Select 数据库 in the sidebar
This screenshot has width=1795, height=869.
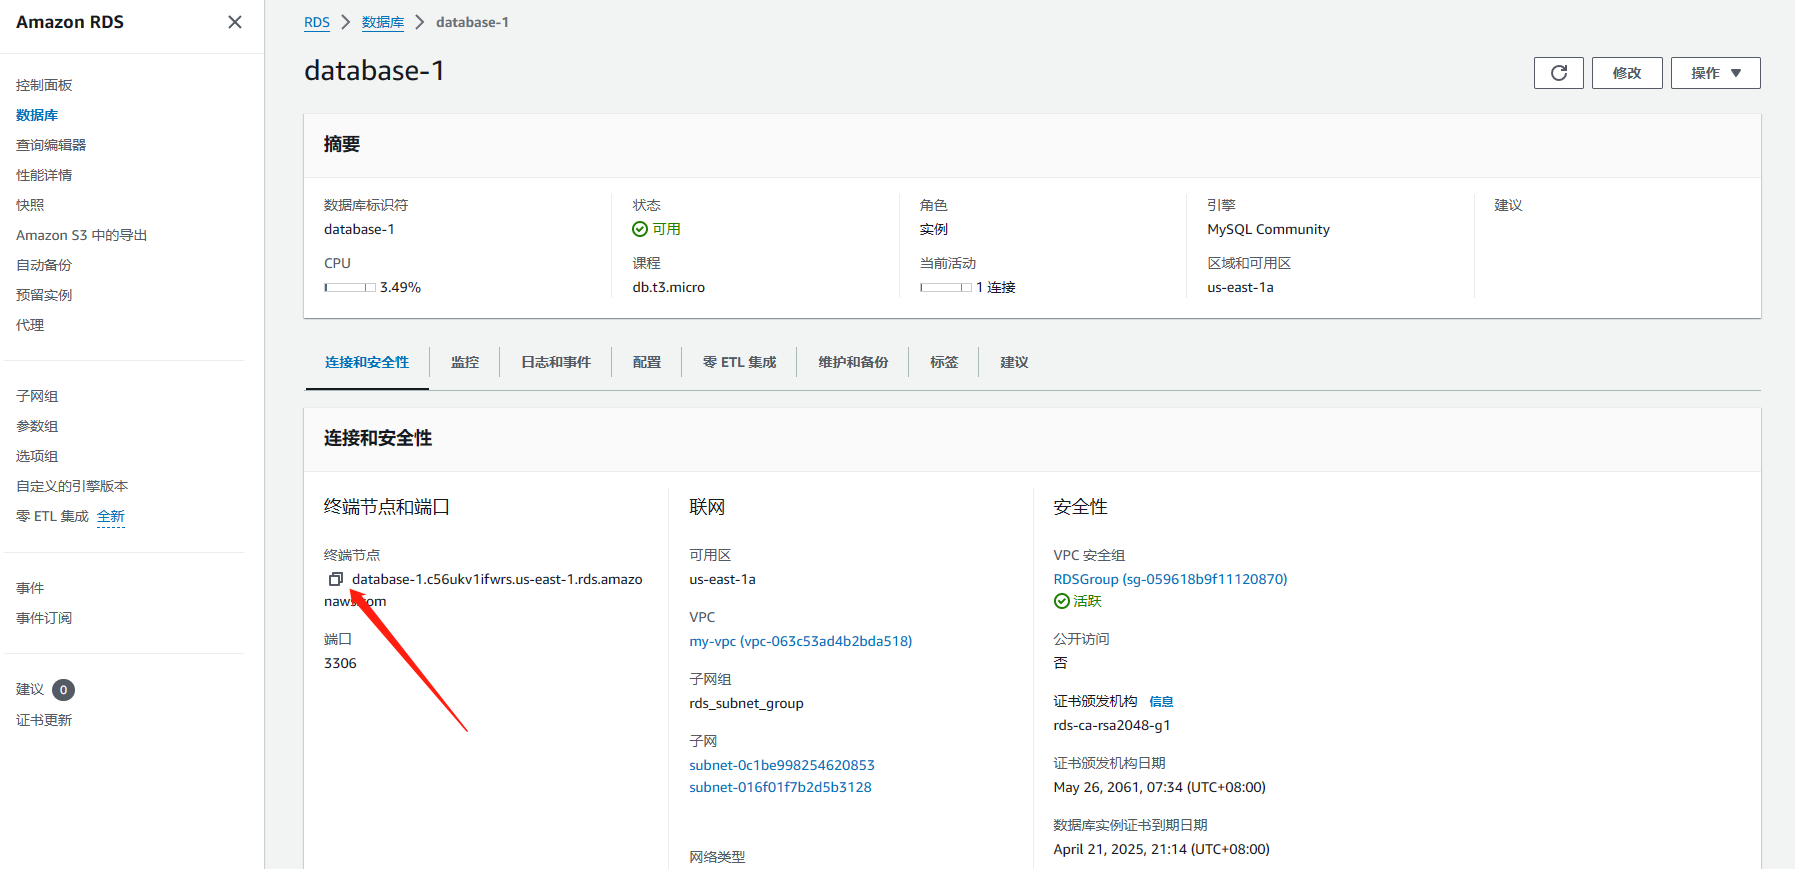[x=37, y=115]
